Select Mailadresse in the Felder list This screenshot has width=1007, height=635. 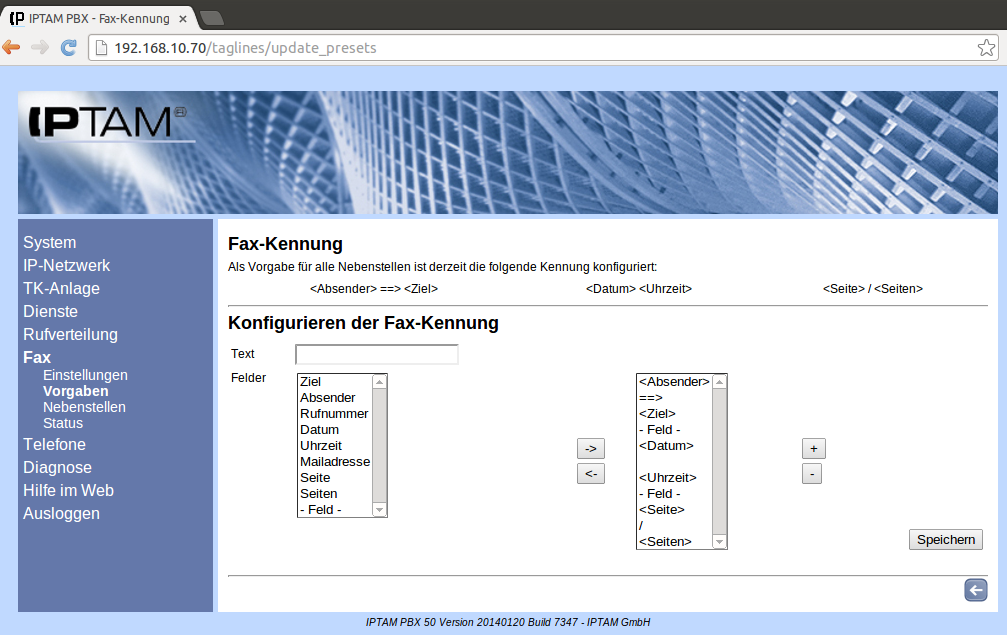pos(334,462)
